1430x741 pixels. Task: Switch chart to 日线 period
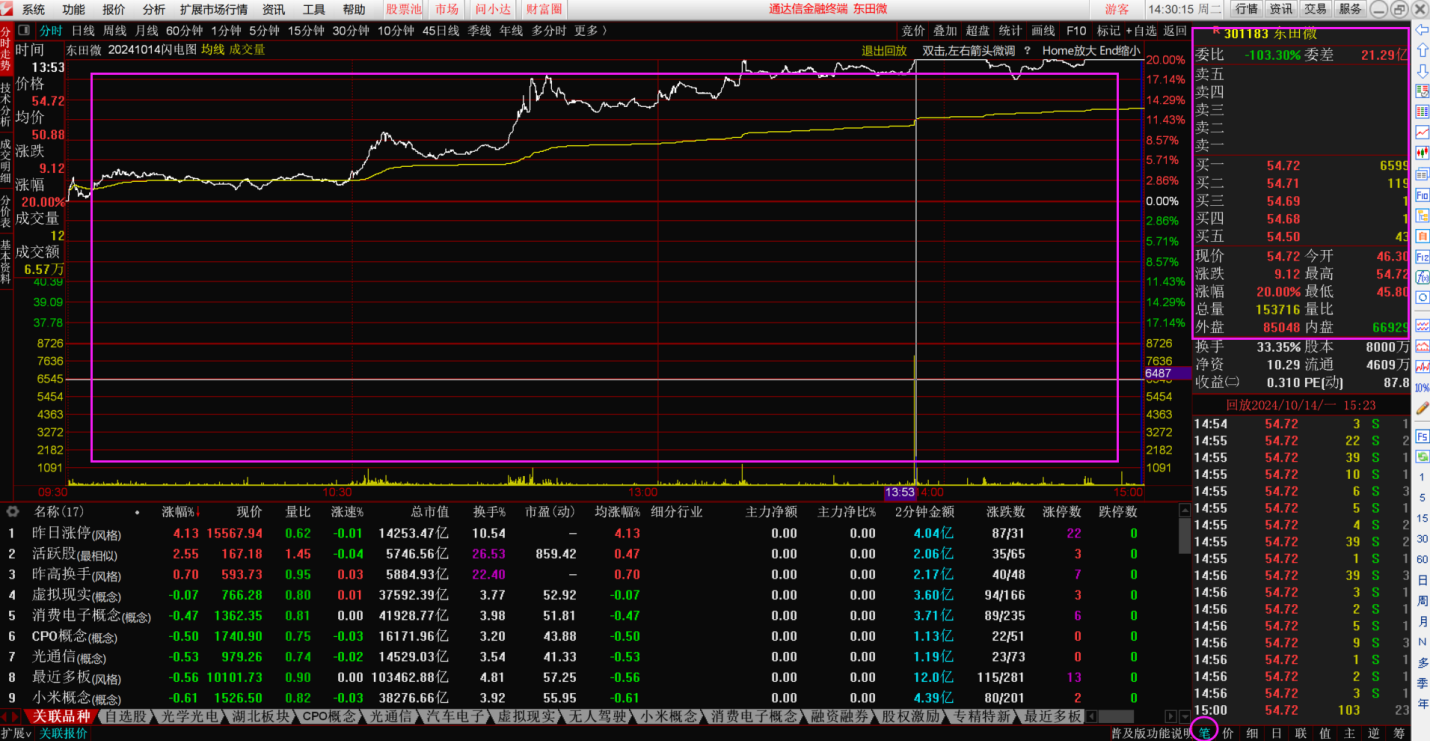(x=83, y=31)
